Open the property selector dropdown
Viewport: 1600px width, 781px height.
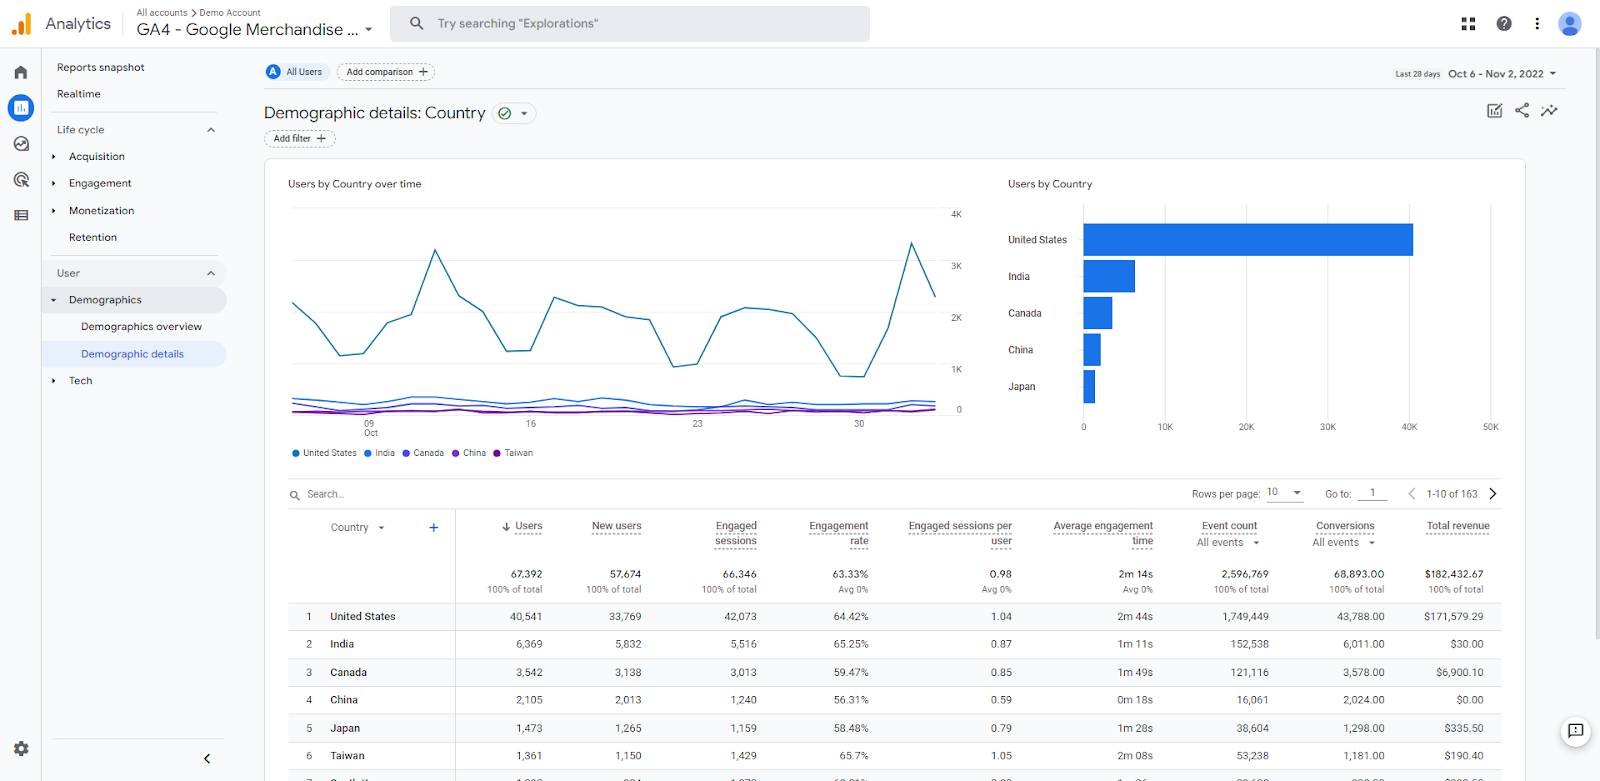pos(255,30)
